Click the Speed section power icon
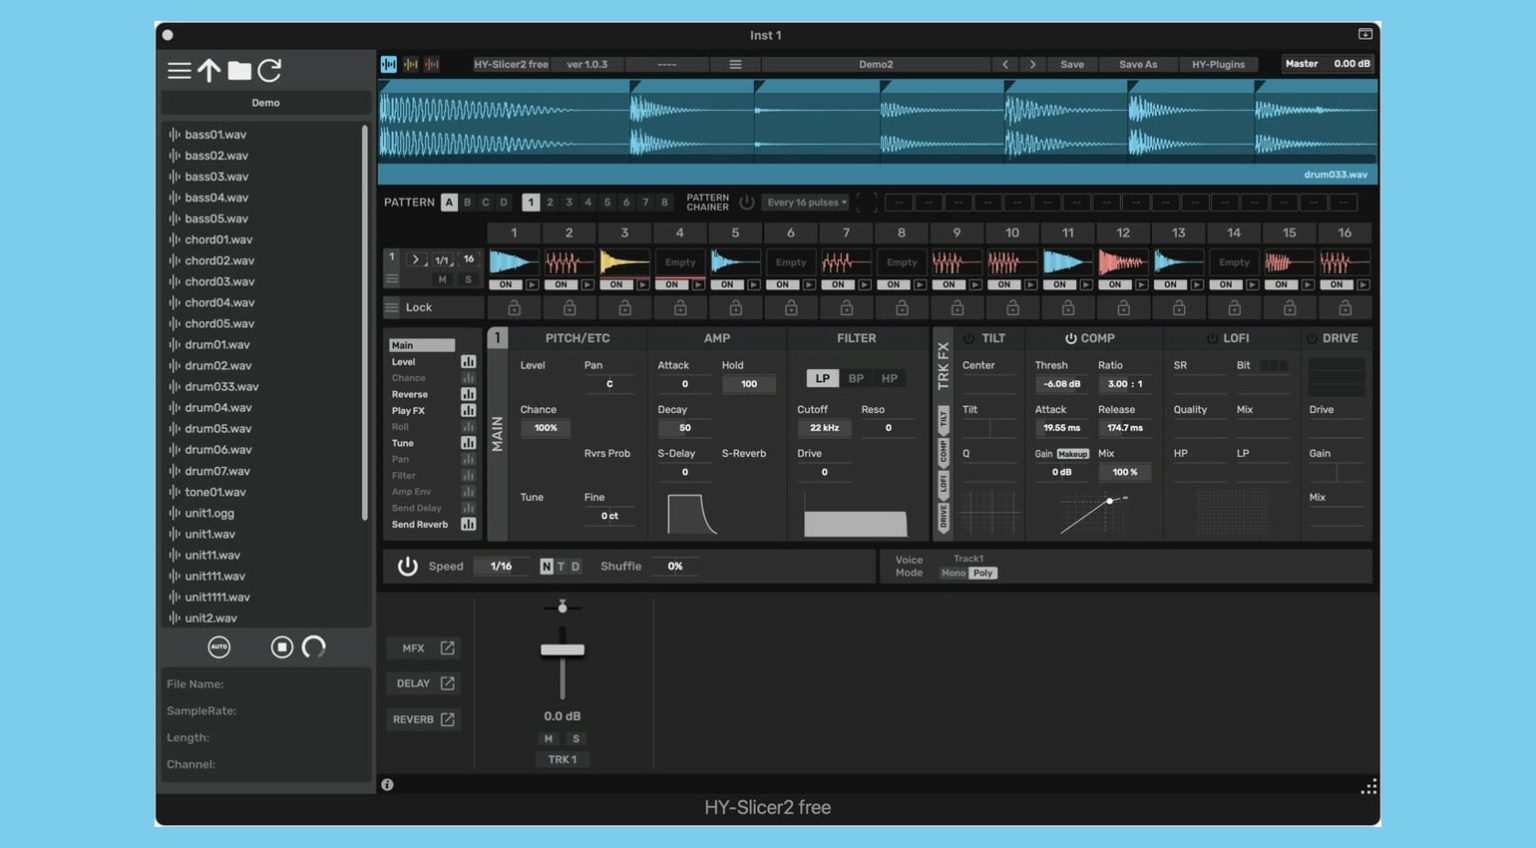The image size is (1536, 848). point(408,566)
